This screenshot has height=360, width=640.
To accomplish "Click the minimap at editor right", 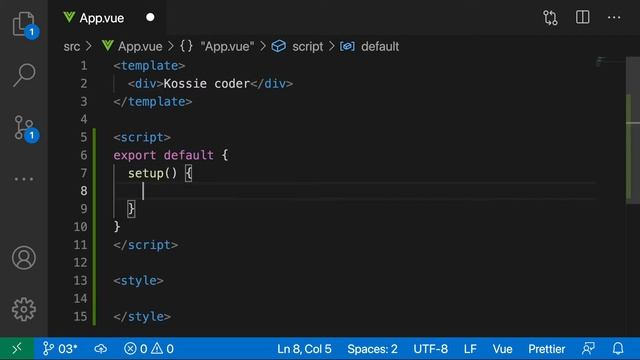I will [x=610, y=62].
